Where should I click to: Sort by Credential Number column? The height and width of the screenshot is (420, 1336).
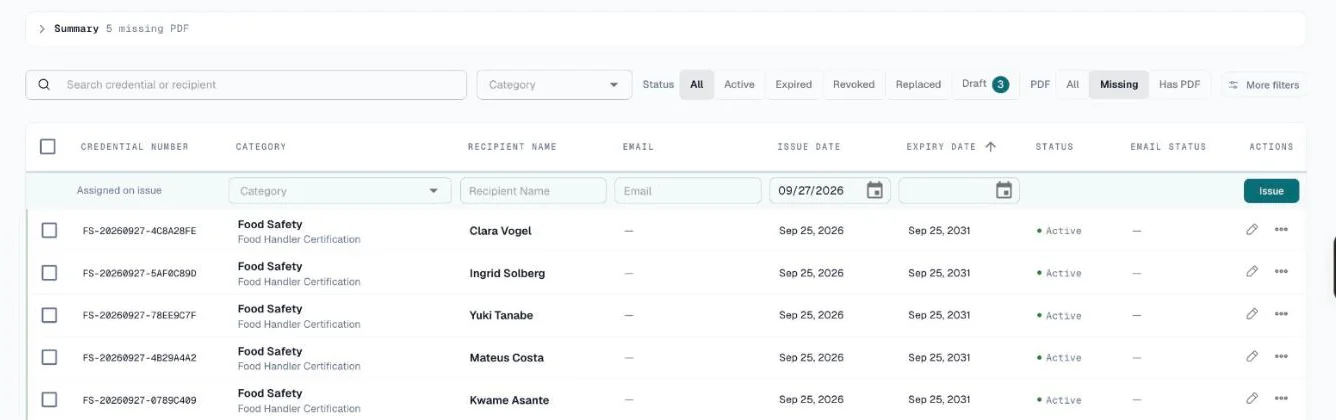click(x=135, y=147)
